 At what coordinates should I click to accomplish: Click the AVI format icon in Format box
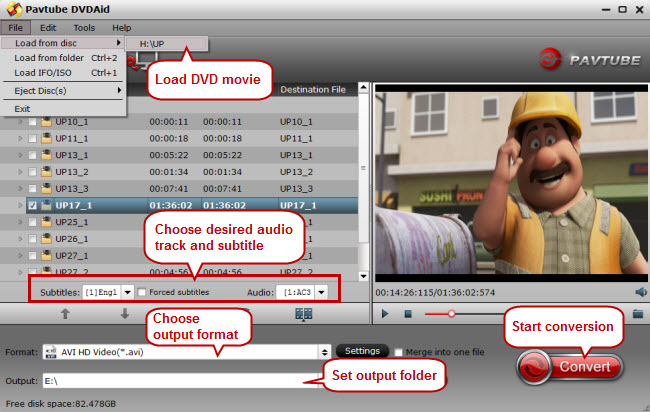[x=51, y=352]
